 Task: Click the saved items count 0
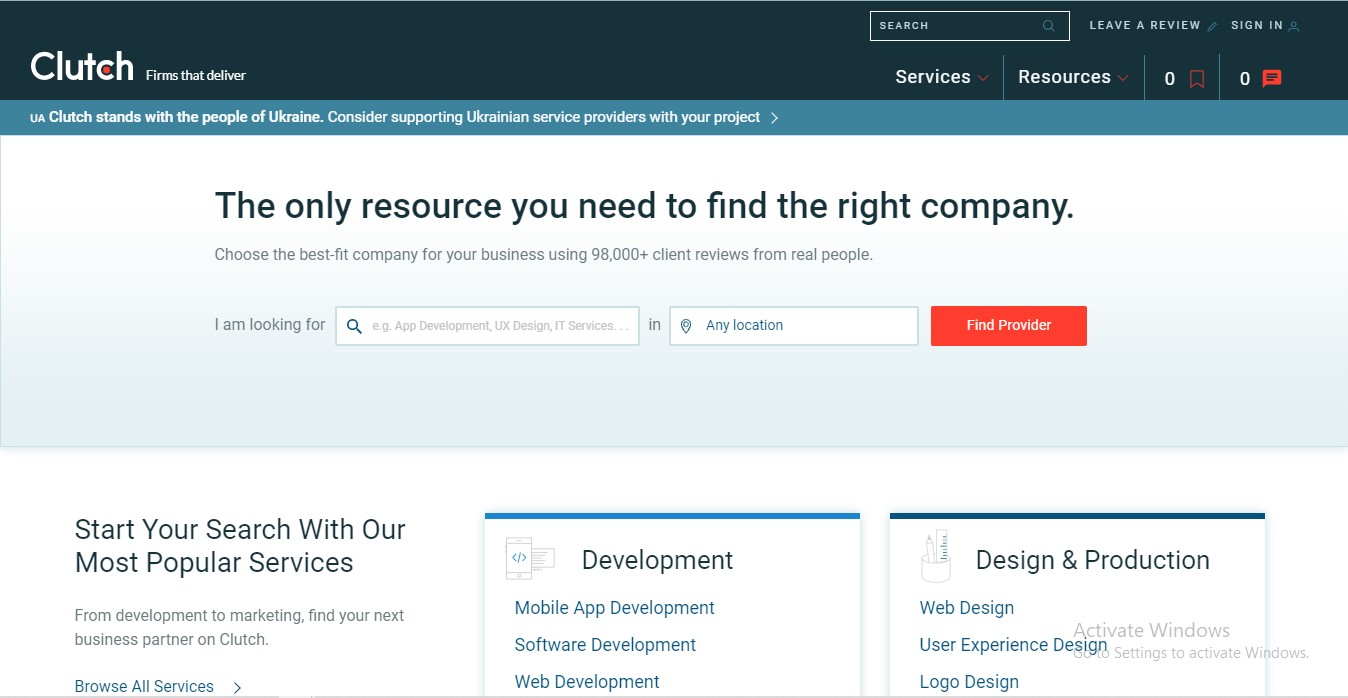point(1170,79)
